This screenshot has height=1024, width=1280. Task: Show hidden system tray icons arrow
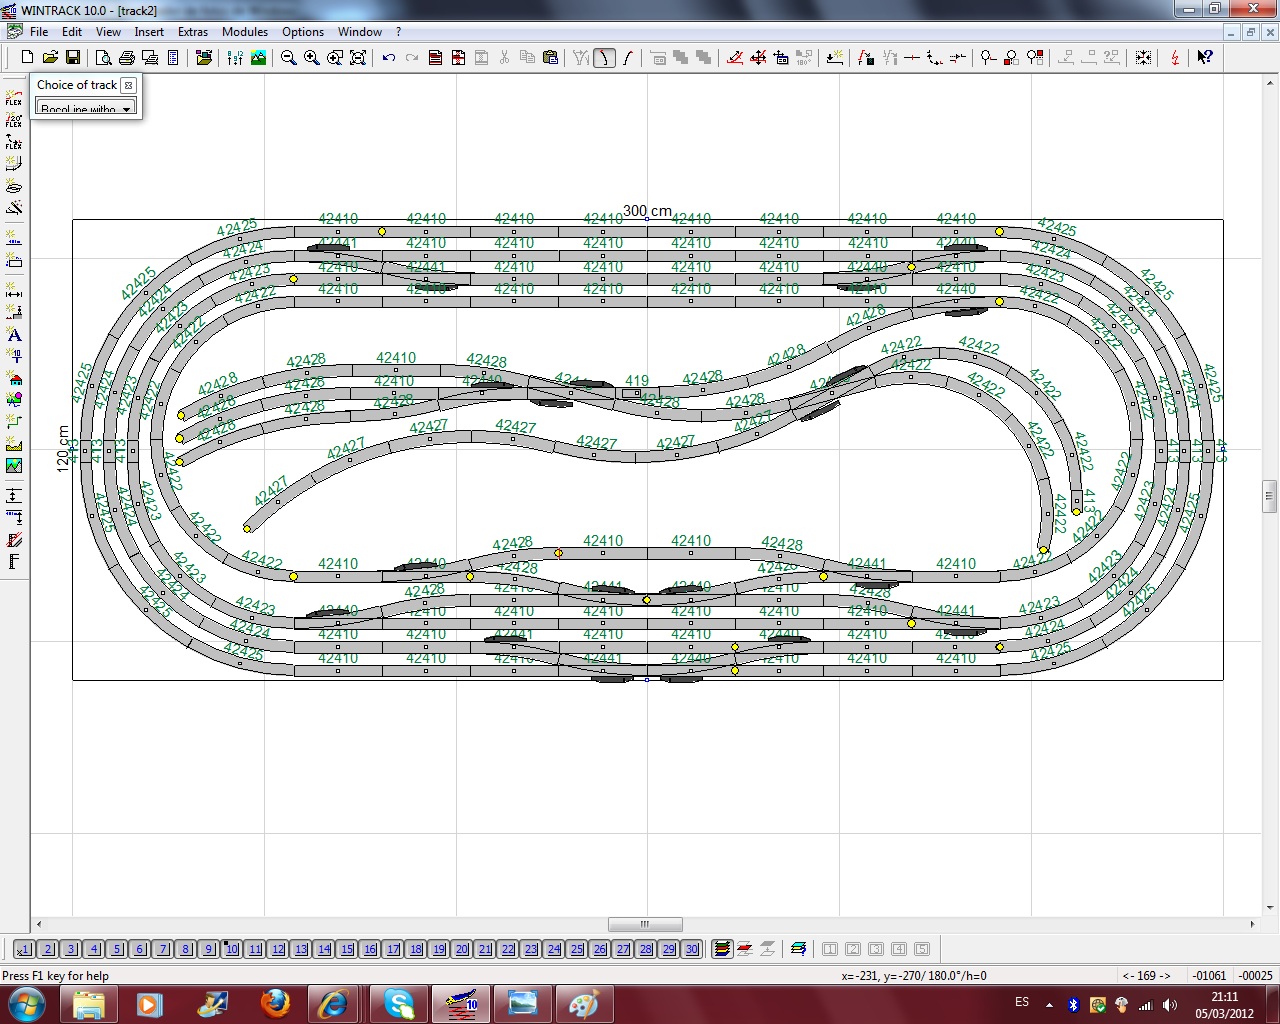tap(1049, 1003)
